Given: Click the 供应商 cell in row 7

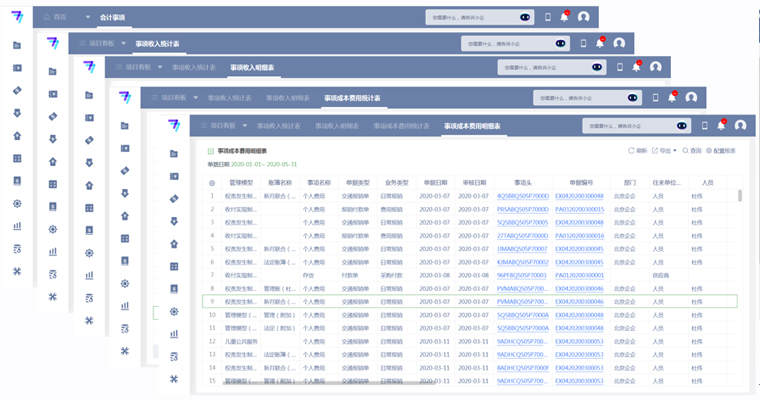Looking at the screenshot, I should [x=660, y=275].
